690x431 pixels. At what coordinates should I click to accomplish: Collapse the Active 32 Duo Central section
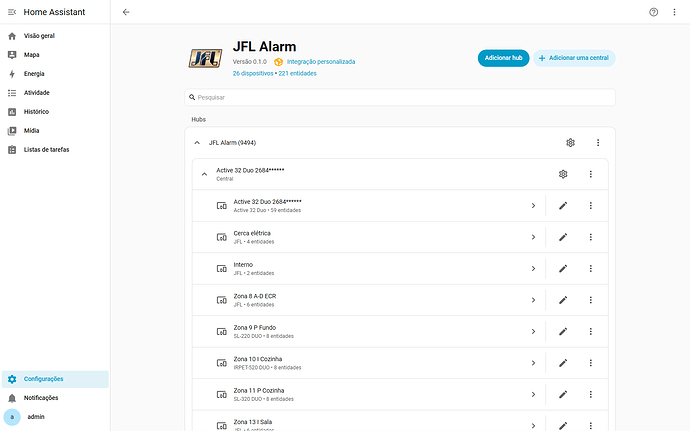click(204, 174)
